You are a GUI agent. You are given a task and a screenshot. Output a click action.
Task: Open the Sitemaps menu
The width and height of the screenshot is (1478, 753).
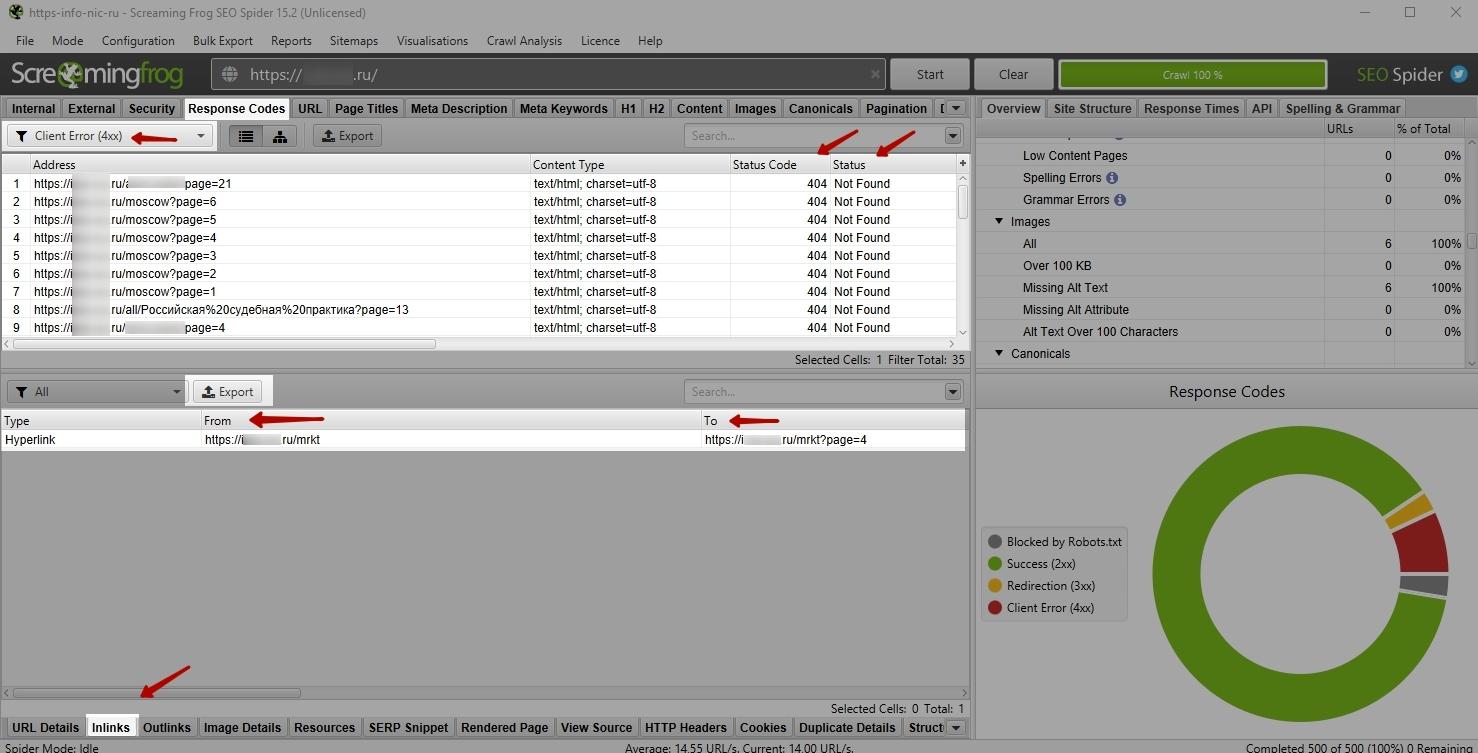(x=354, y=41)
